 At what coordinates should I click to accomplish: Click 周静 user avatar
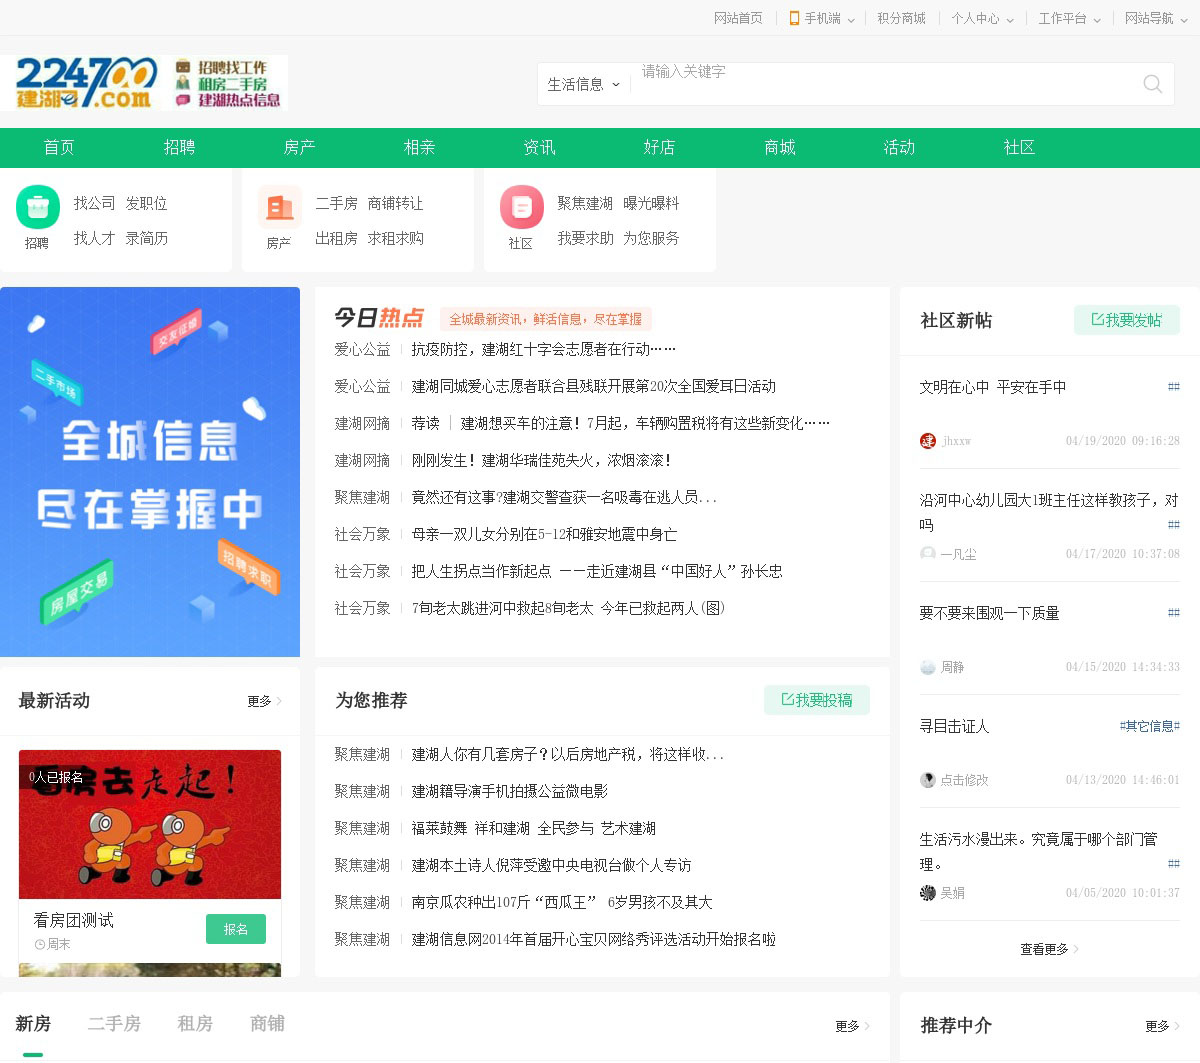928,667
